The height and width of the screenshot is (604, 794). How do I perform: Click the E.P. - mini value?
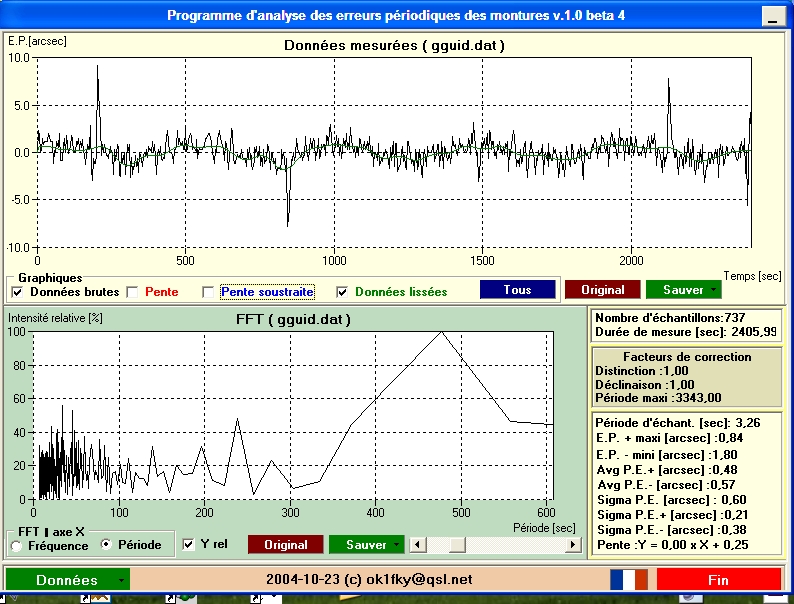point(666,455)
